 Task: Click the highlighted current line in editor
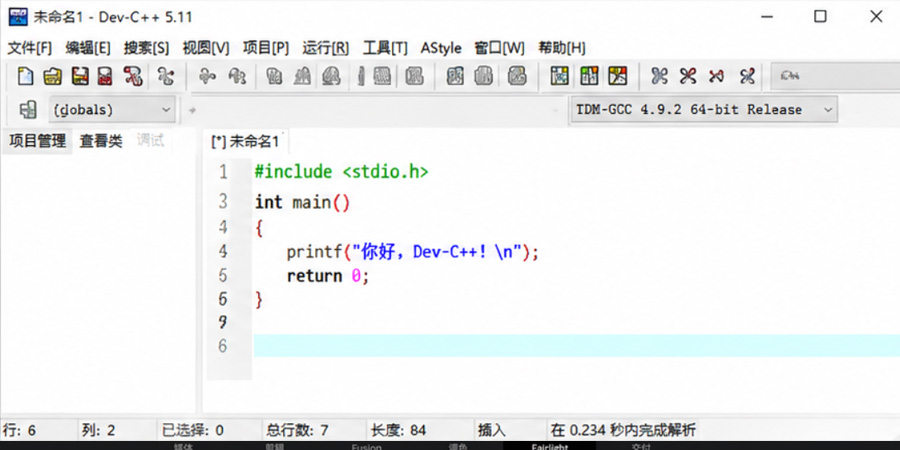(x=576, y=346)
